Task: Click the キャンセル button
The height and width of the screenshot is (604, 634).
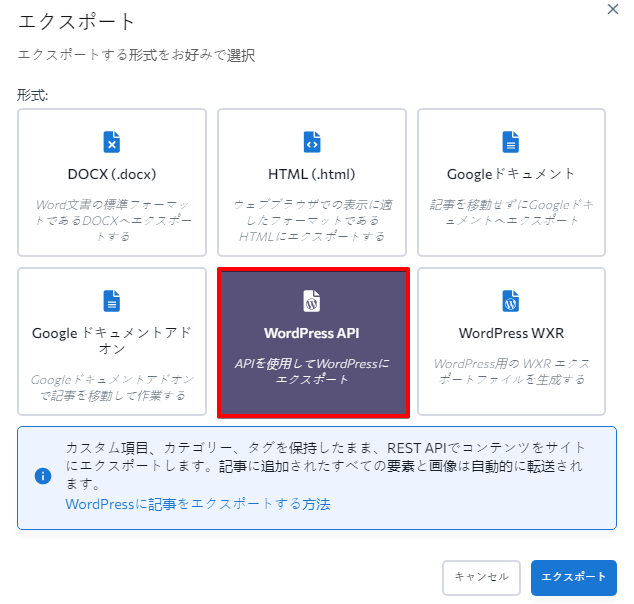Action: coord(481,577)
